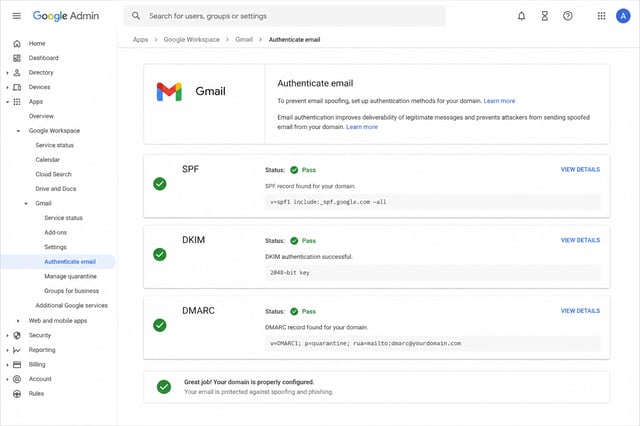Go to Google Workspace breadcrumb

(x=191, y=40)
